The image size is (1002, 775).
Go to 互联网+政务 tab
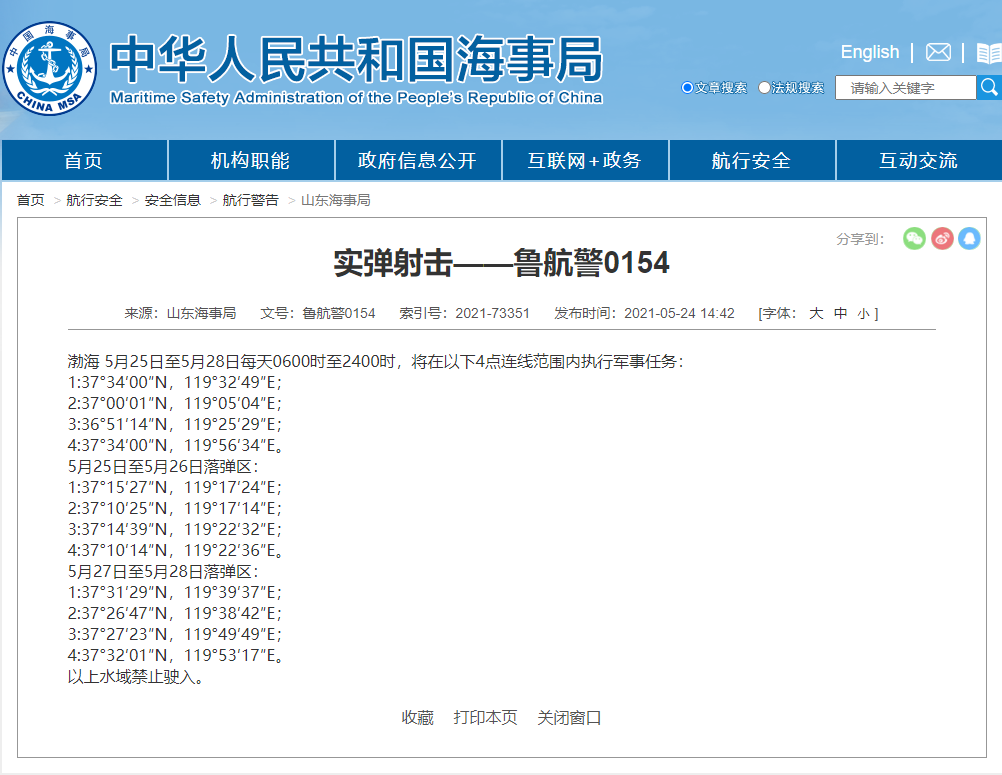pos(584,161)
